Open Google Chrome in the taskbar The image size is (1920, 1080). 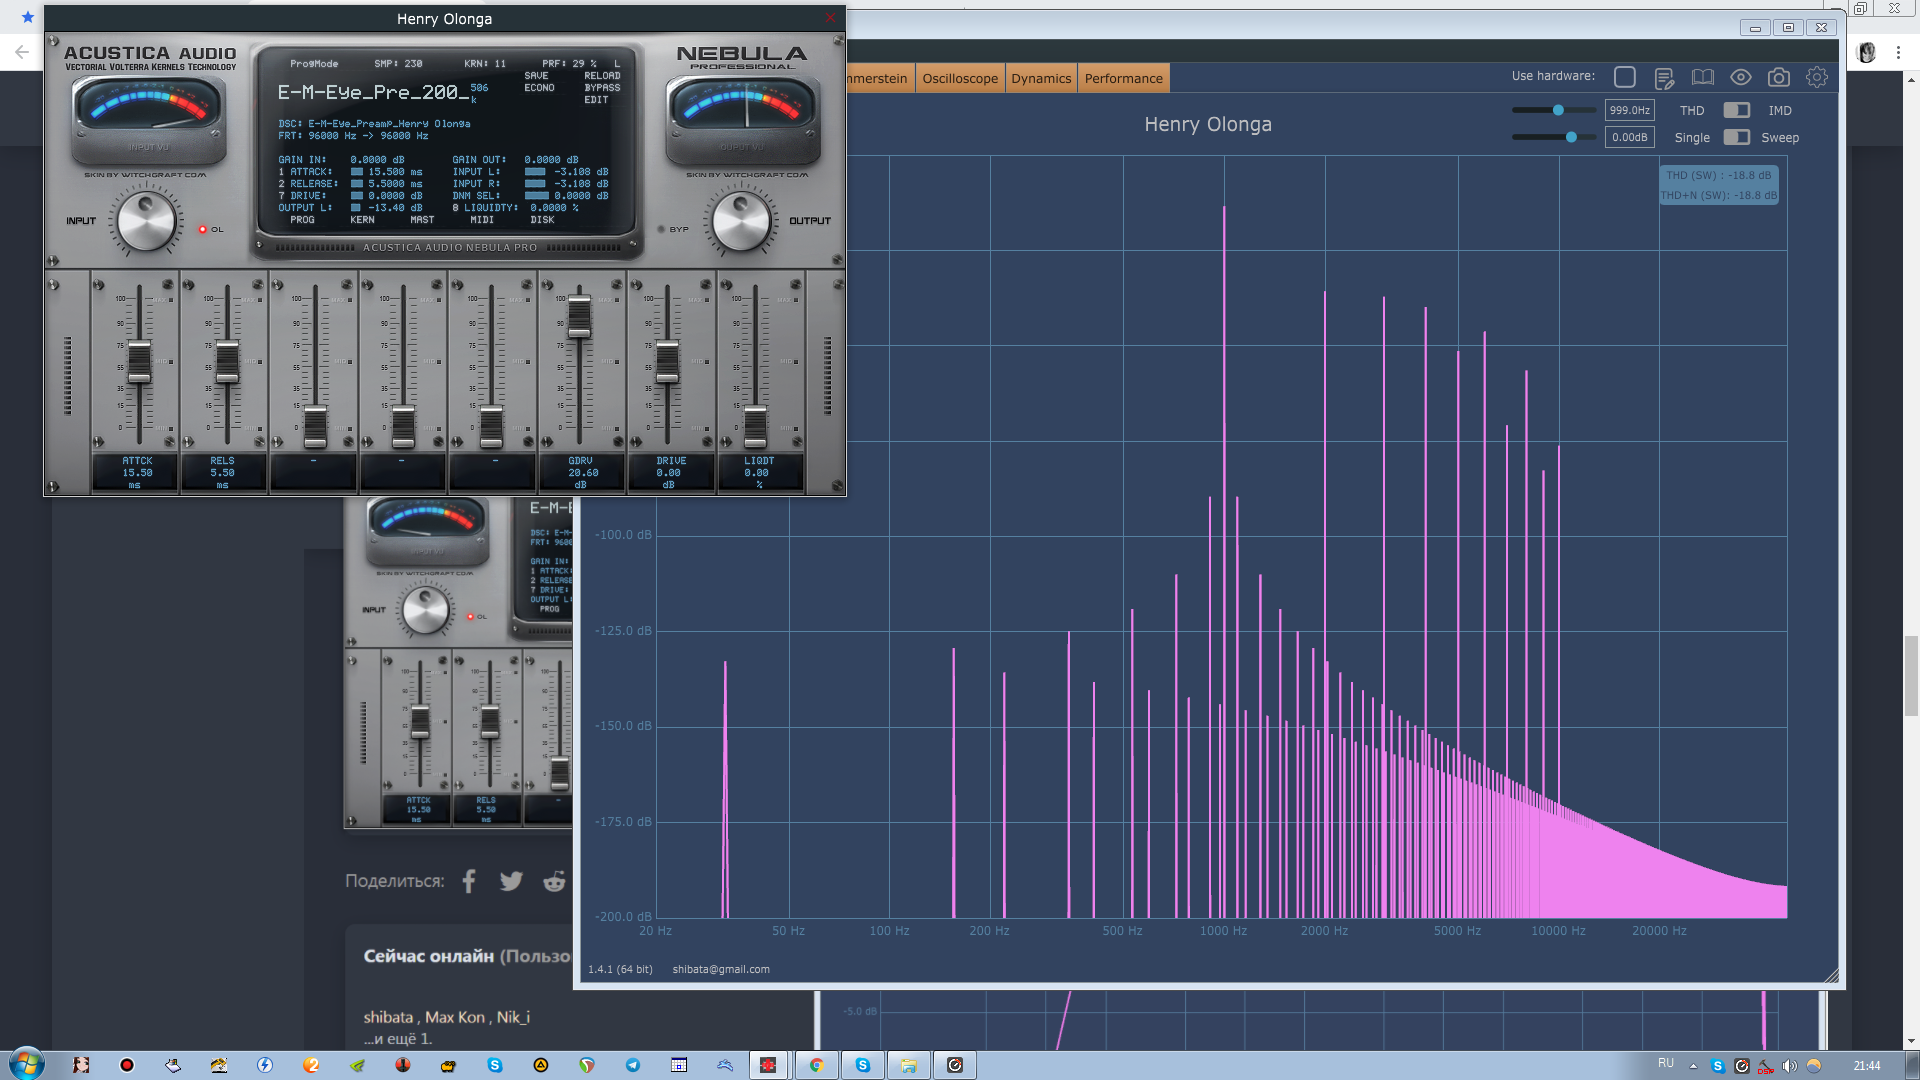click(x=816, y=1065)
